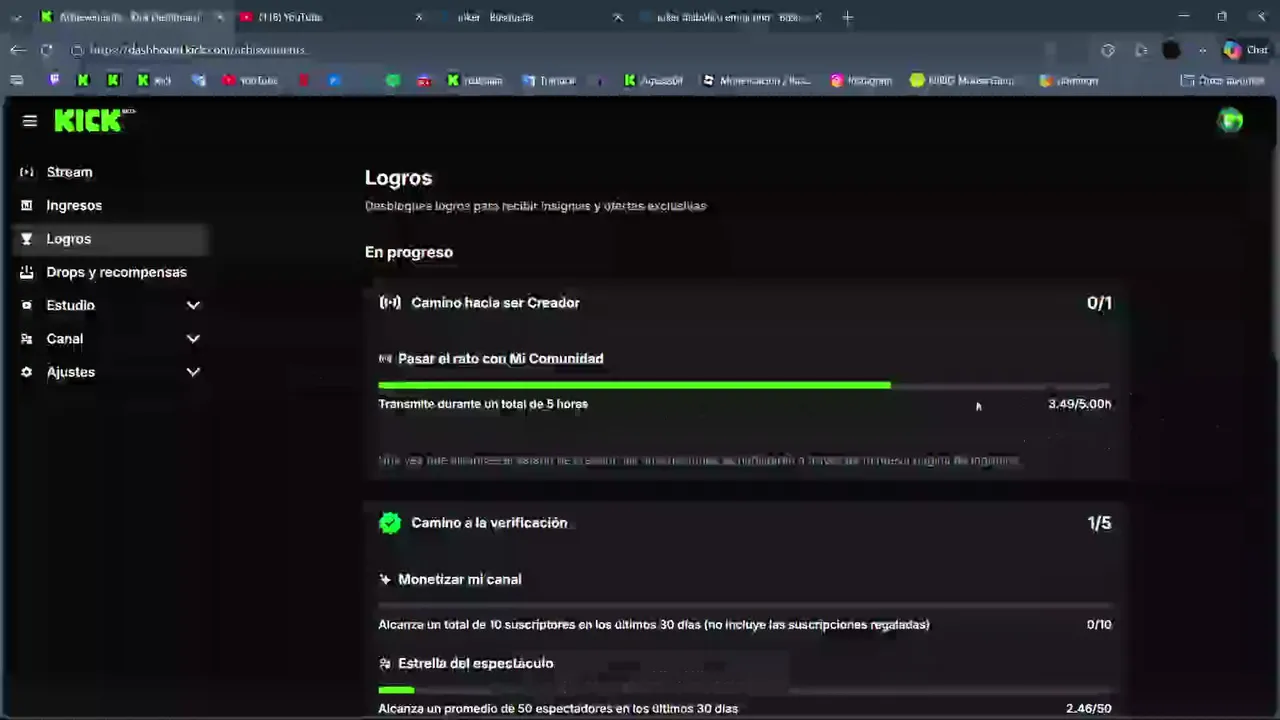Viewport: 1280px width, 720px height.
Task: Click the Logros page heading
Action: coord(398,178)
